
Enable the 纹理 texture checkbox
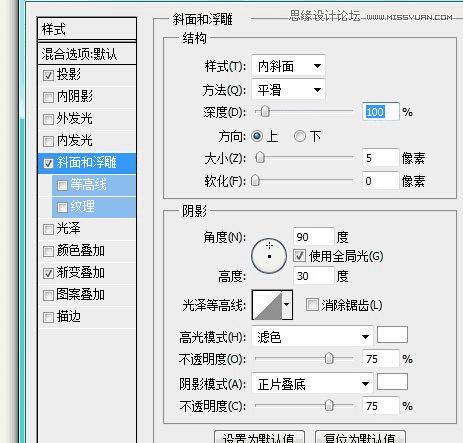62,207
